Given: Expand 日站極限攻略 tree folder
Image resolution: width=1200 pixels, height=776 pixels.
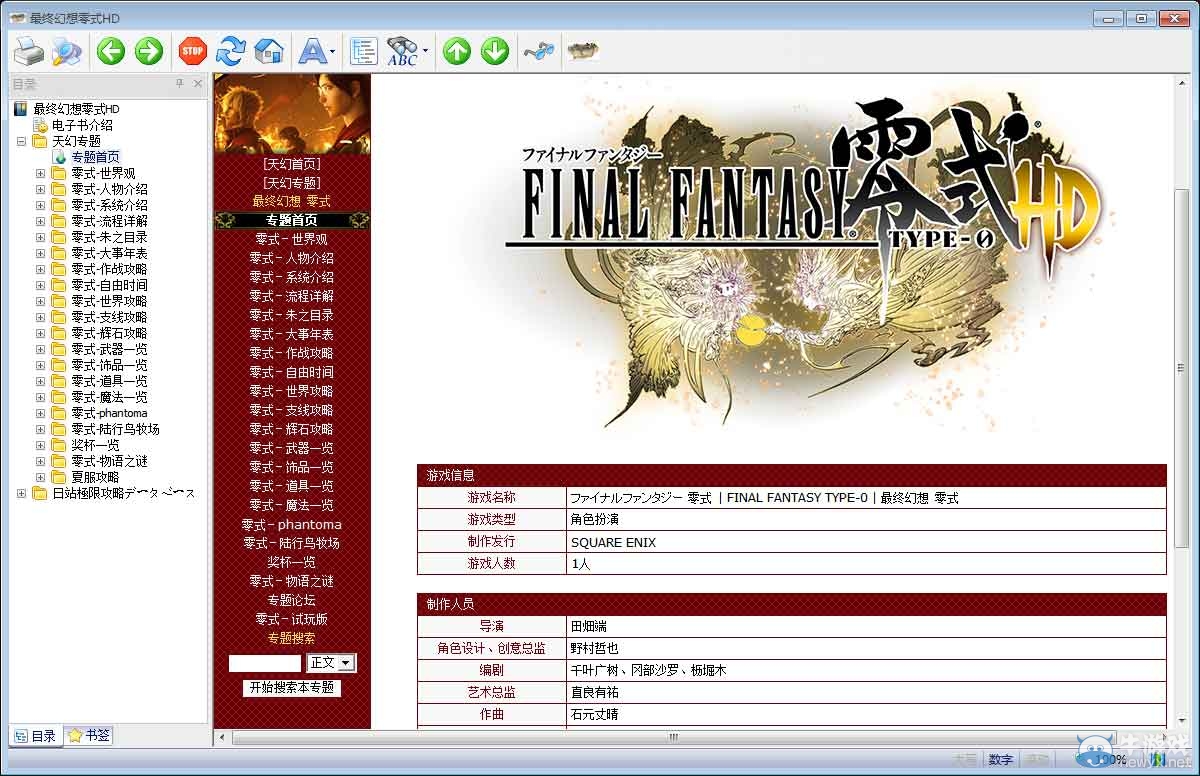Looking at the screenshot, I should pos(21,493).
